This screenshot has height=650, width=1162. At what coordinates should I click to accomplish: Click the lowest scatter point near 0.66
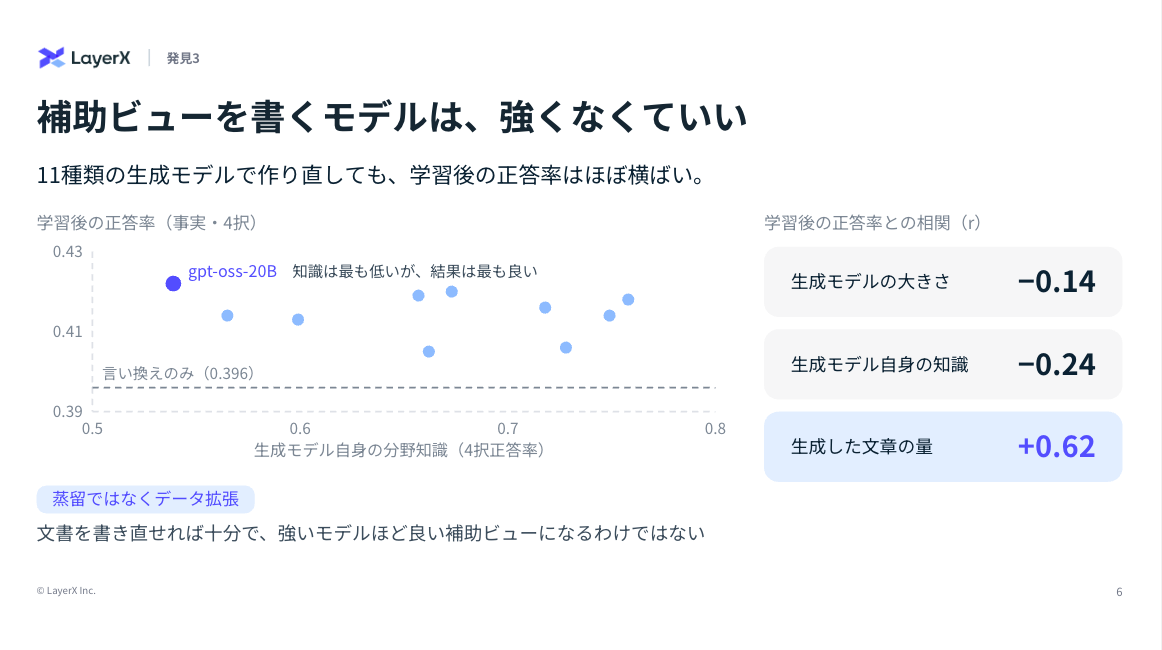[428, 351]
